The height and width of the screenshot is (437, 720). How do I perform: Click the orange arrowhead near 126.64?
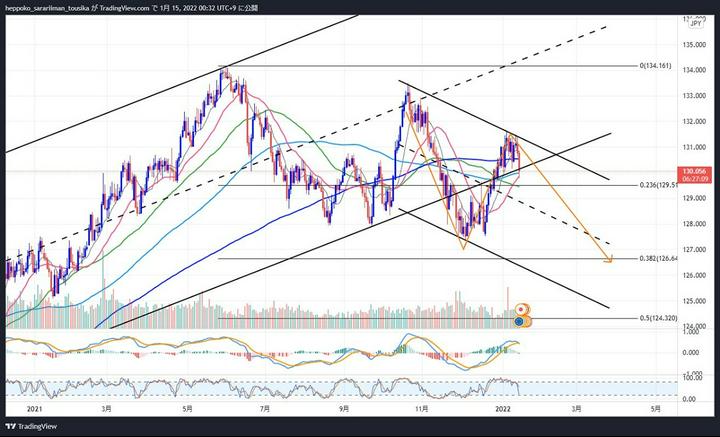click(609, 262)
